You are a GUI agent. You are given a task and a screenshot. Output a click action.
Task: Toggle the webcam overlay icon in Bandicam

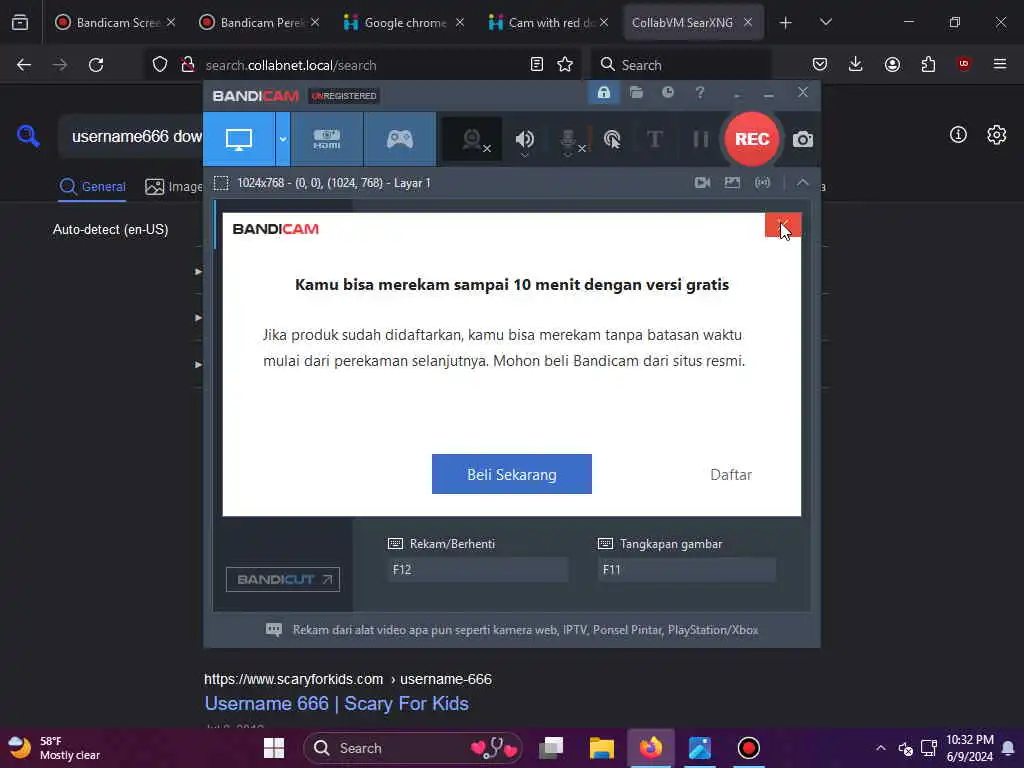[x=473, y=139]
